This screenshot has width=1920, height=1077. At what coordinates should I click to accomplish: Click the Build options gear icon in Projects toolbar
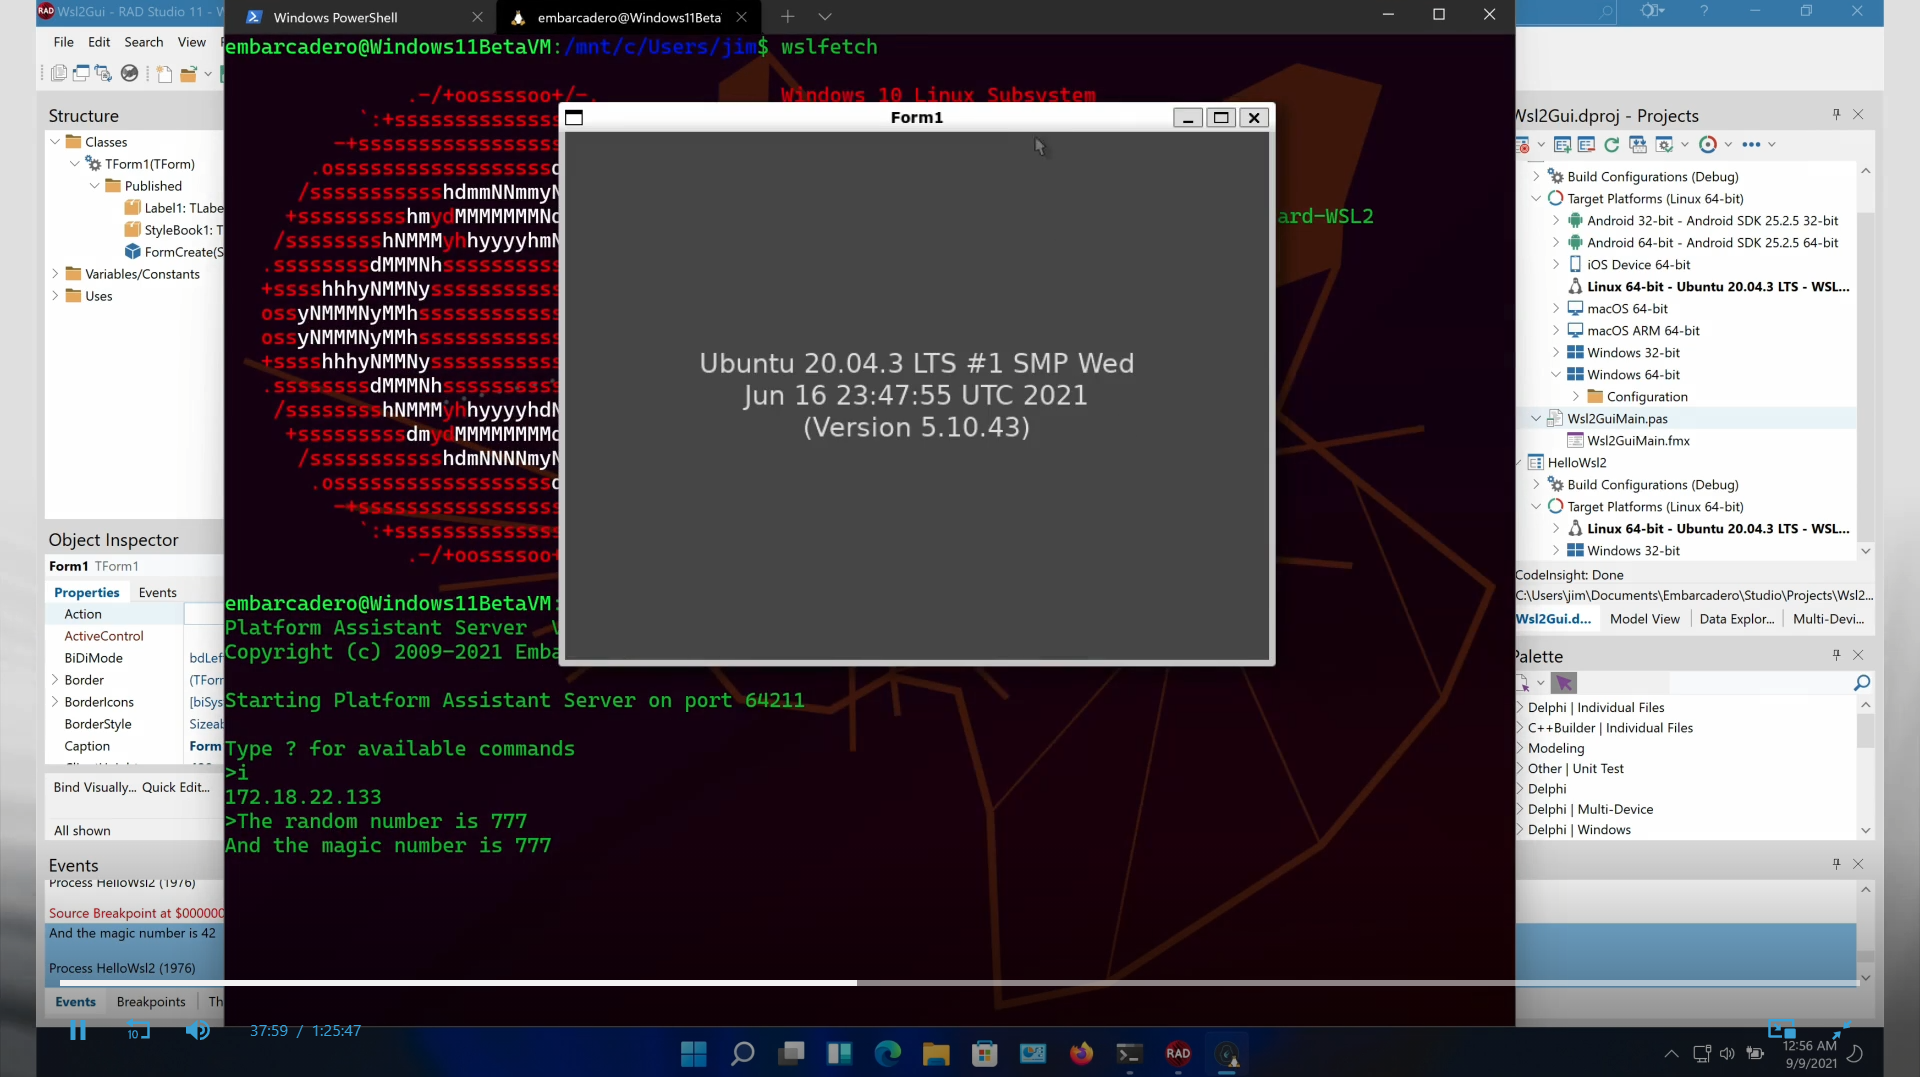click(1664, 145)
